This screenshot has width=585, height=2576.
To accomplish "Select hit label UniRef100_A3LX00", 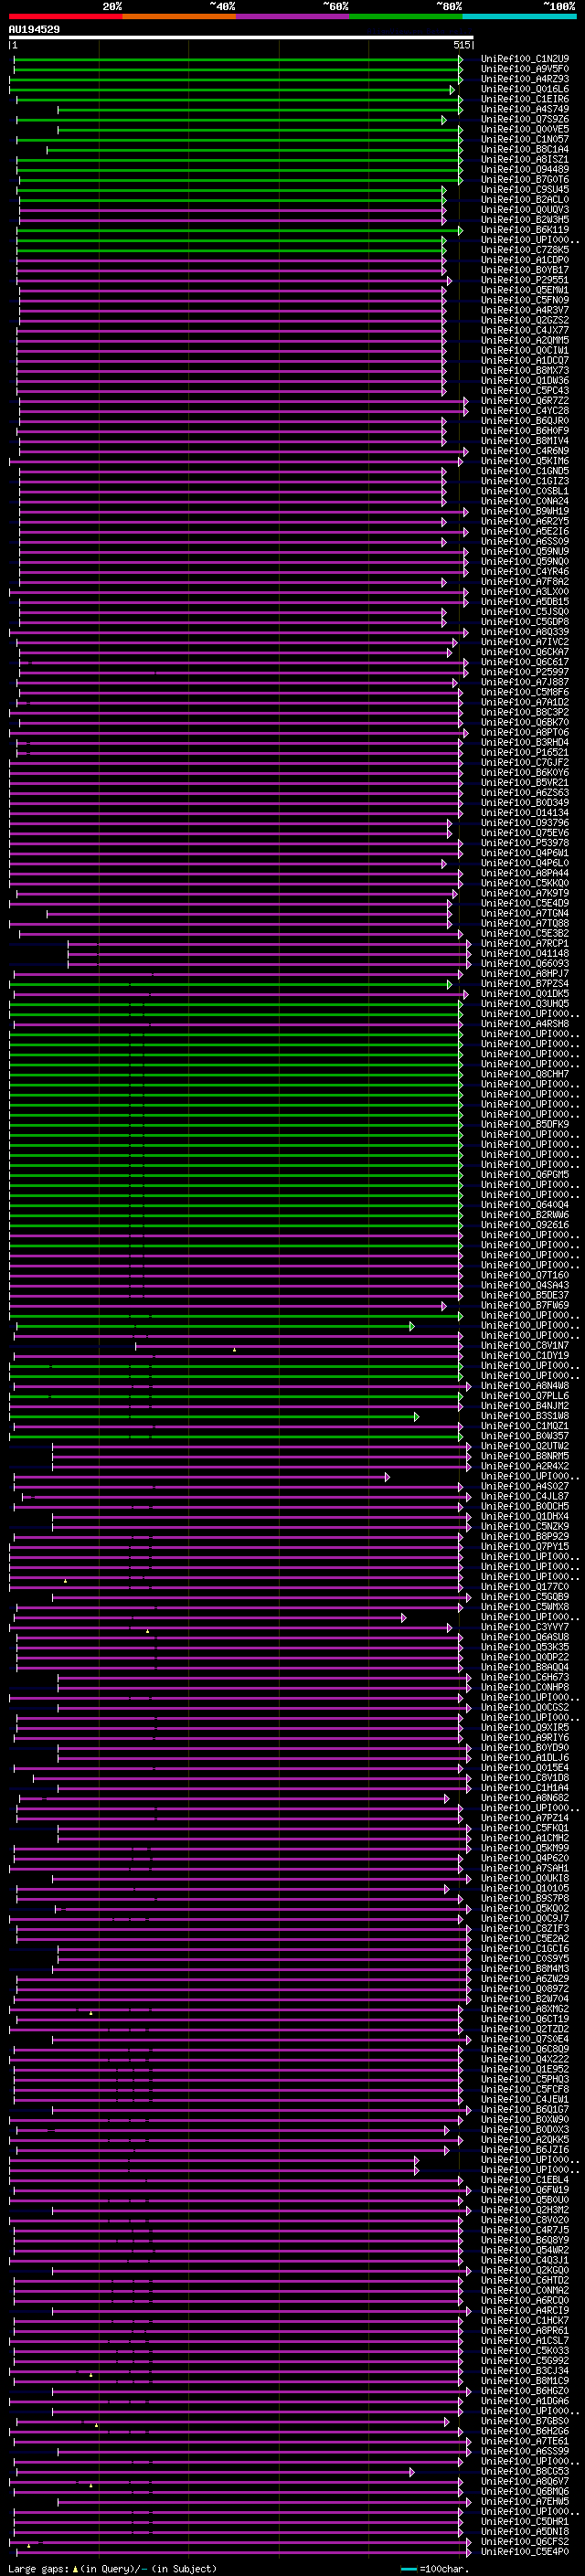I will tap(525, 592).
